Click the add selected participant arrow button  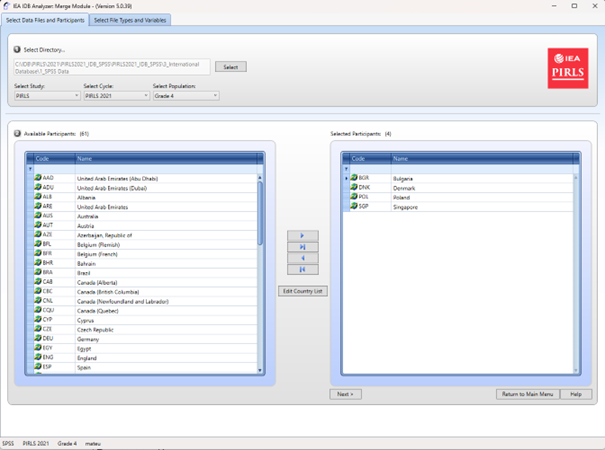click(302, 236)
